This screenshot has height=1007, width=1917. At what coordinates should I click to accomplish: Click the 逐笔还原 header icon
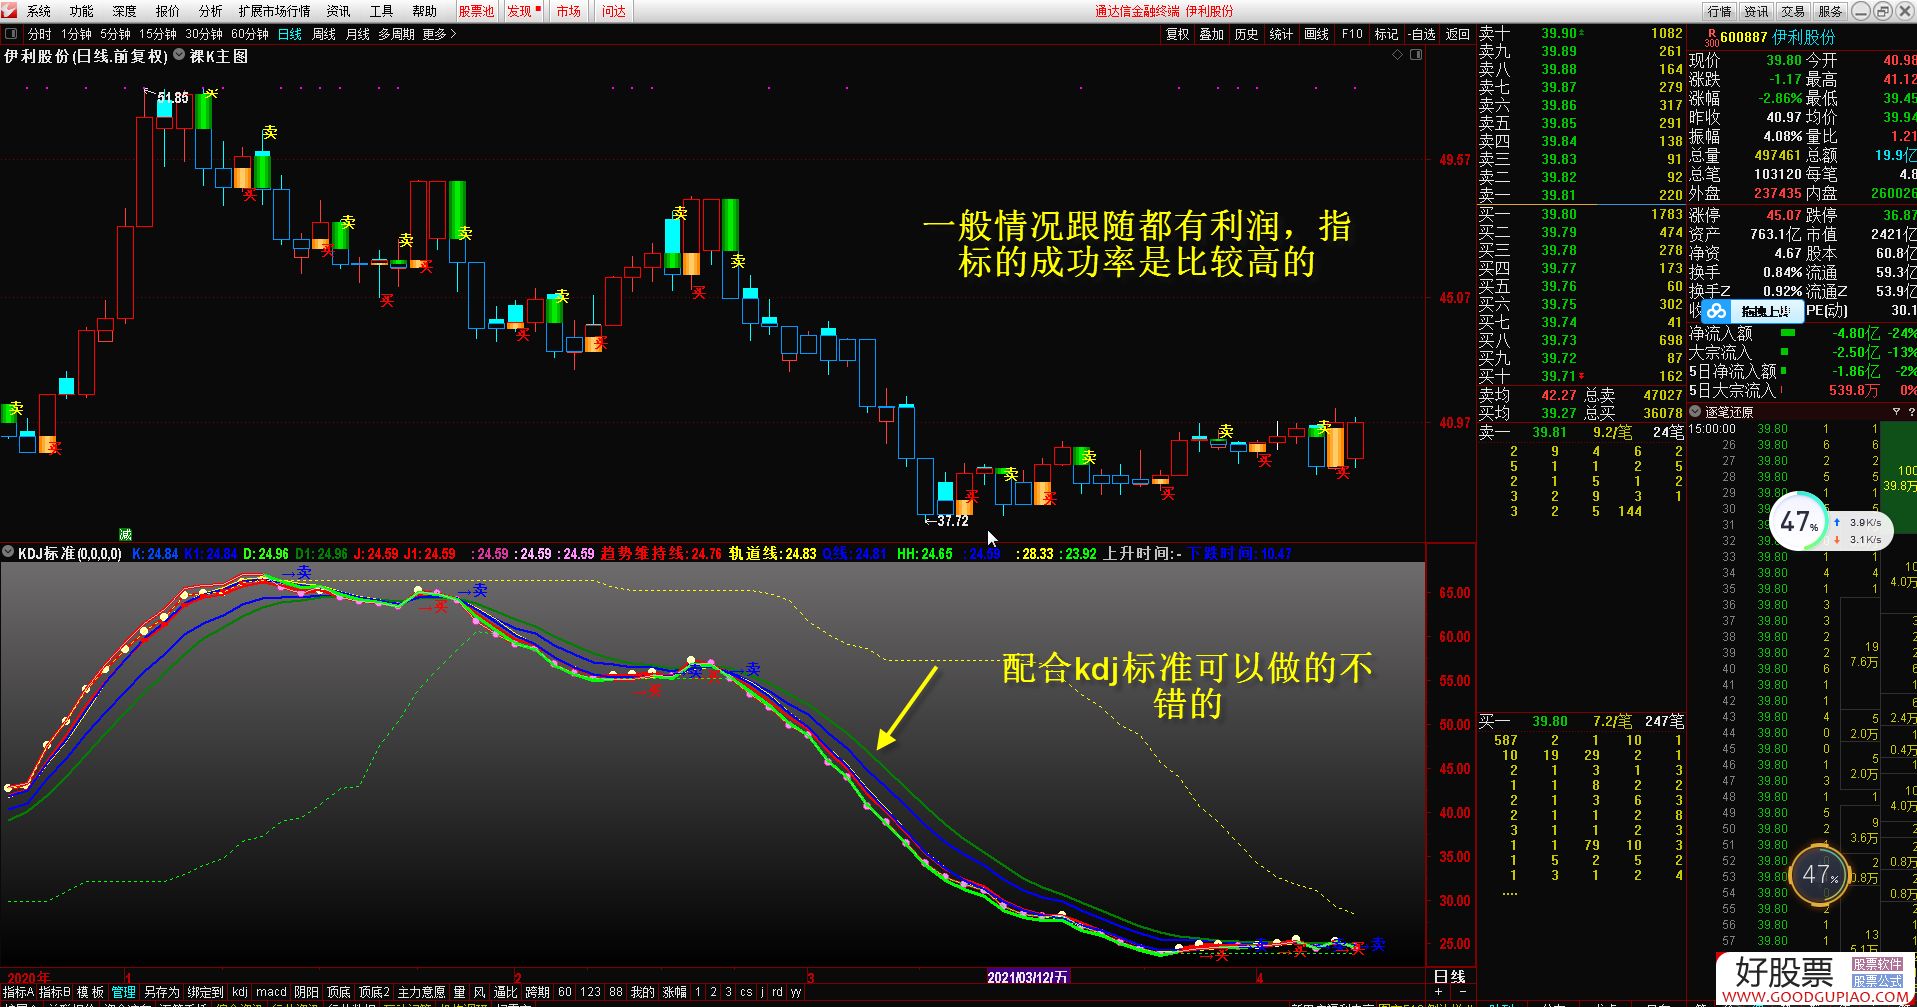click(x=1695, y=412)
